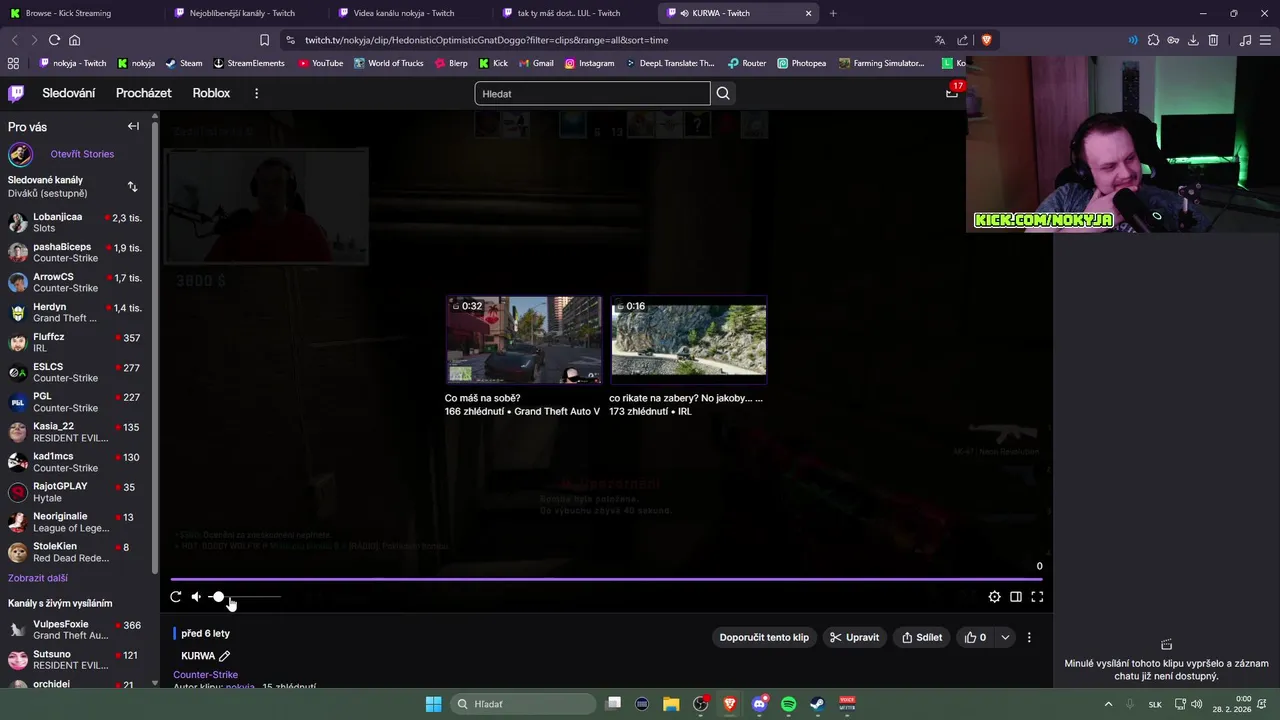Open browser extensions puzzle icon
1280x720 pixels.
point(1153,40)
